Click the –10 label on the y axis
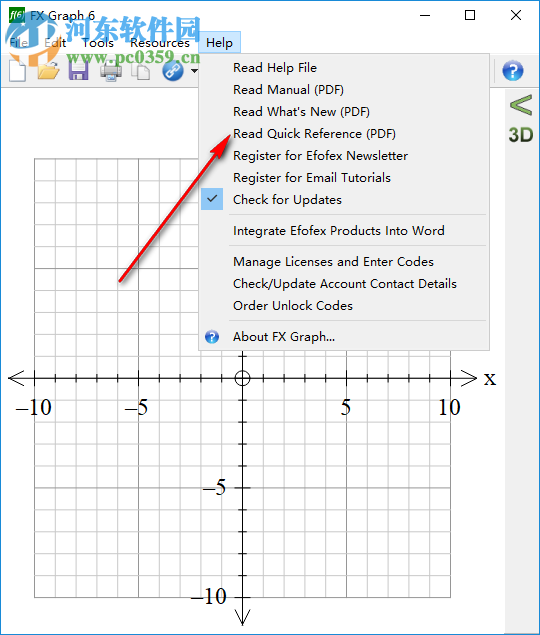The image size is (540, 635). (209, 596)
